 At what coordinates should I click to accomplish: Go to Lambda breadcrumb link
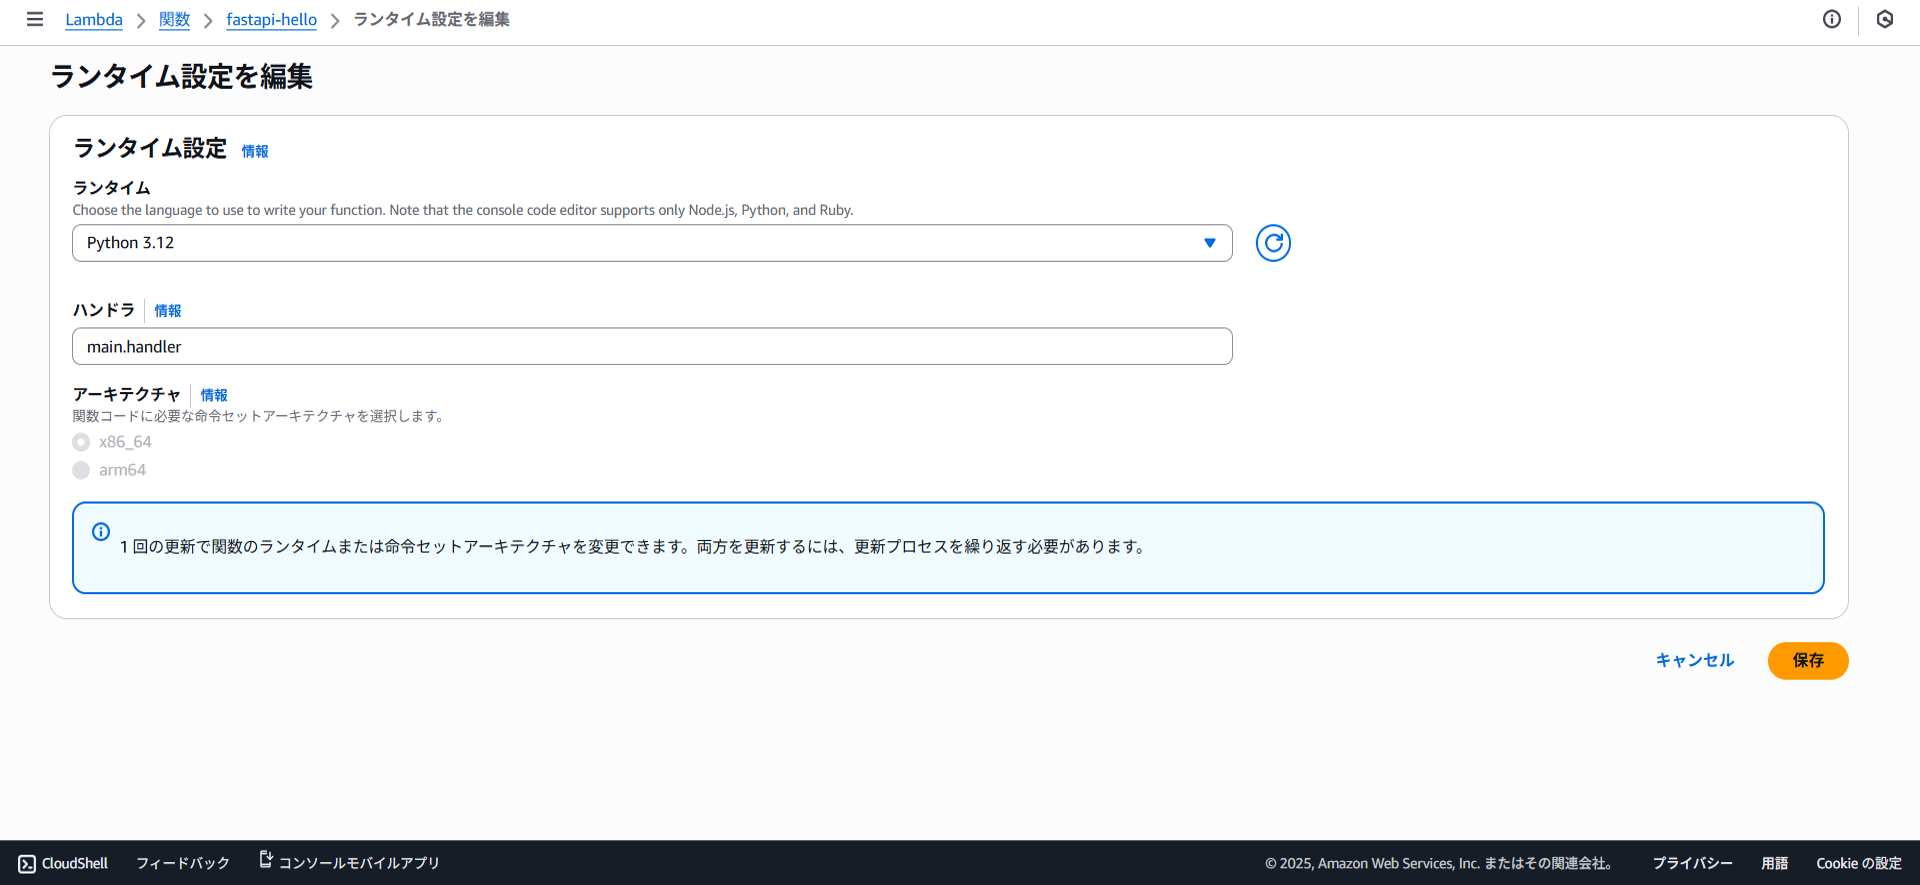point(94,20)
